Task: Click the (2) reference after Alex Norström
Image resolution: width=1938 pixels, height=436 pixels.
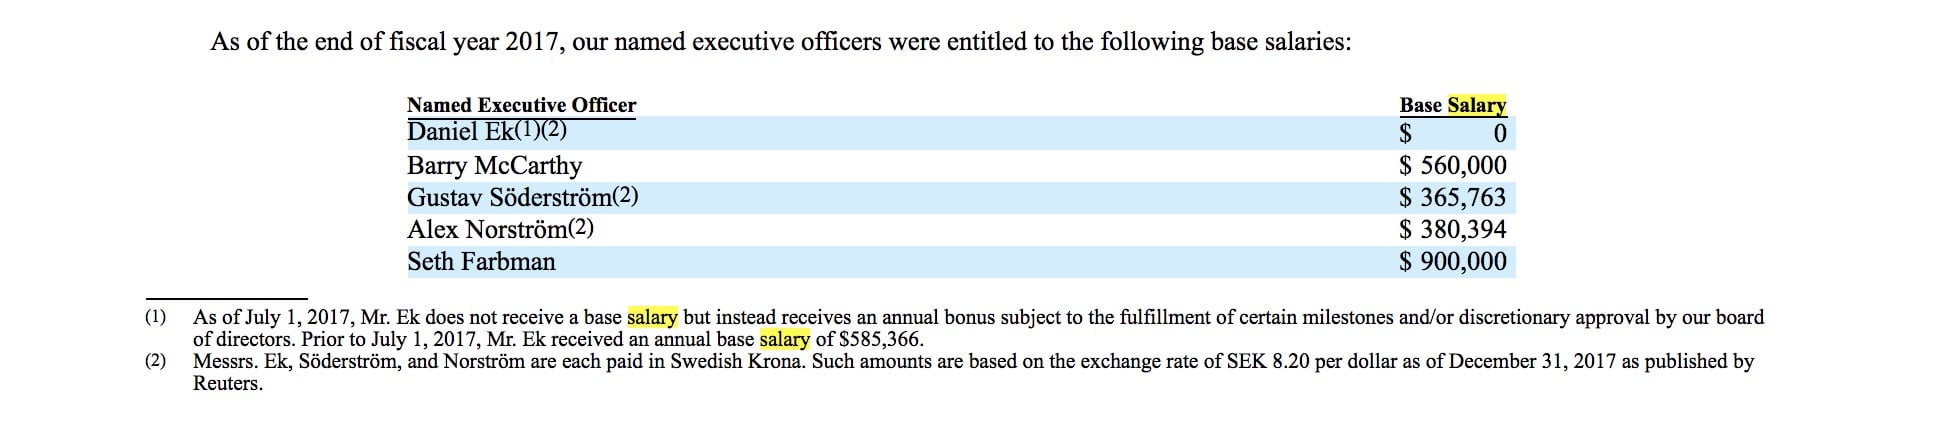Action: pyautogui.click(x=580, y=228)
